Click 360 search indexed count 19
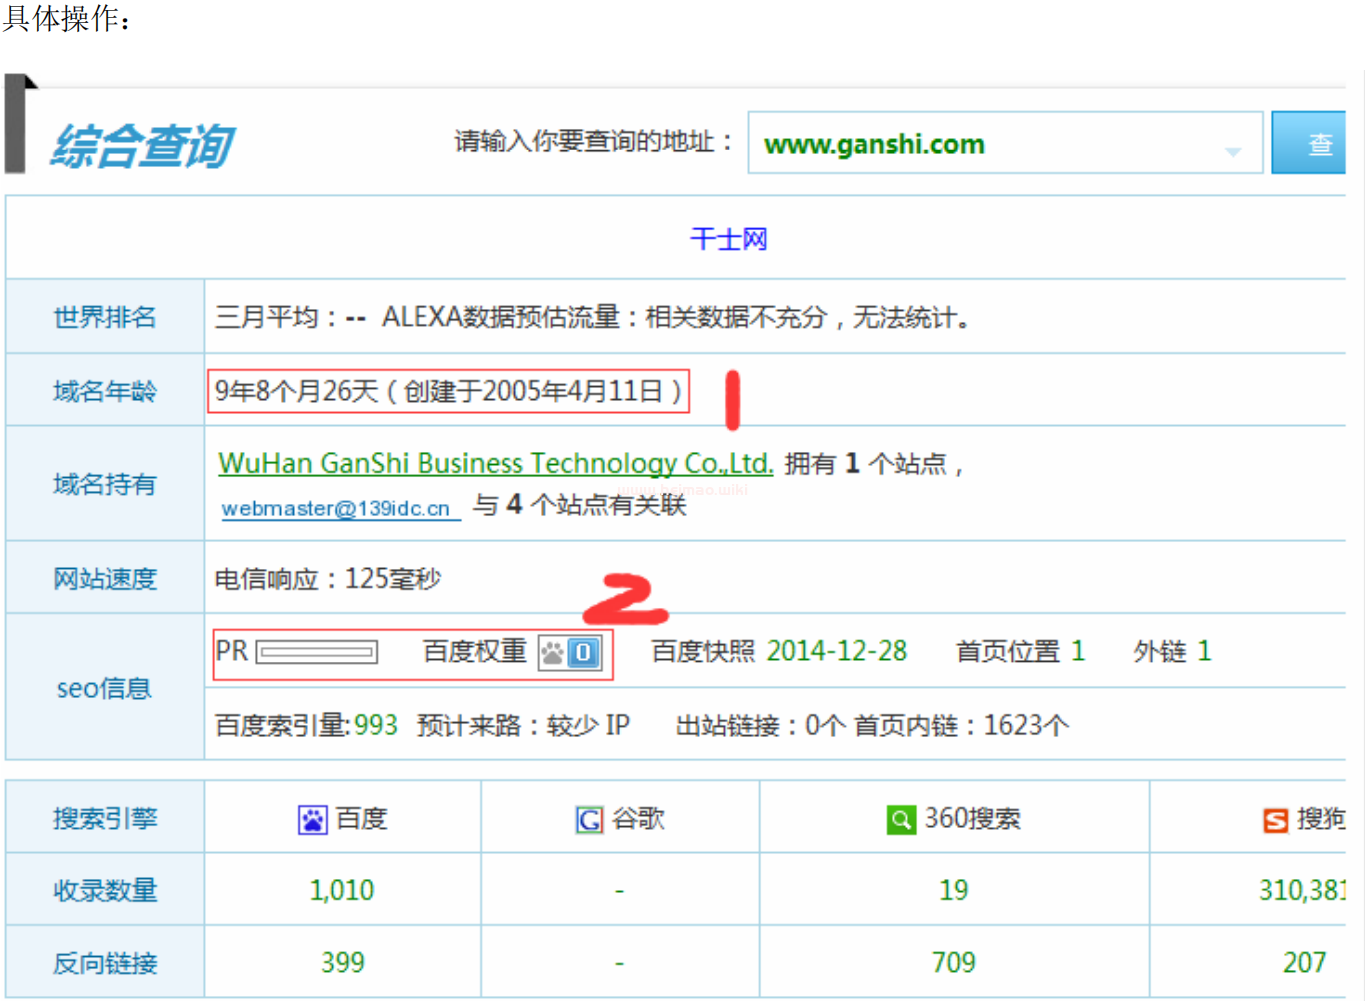Screen dimensions: 1365x1001 point(953,890)
